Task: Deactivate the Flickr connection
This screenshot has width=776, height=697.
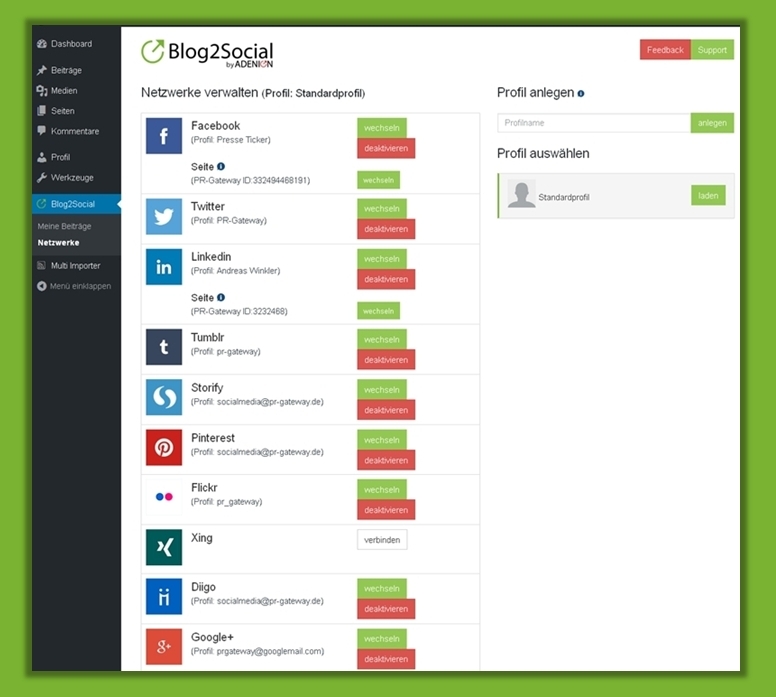Action: pyautogui.click(x=386, y=510)
